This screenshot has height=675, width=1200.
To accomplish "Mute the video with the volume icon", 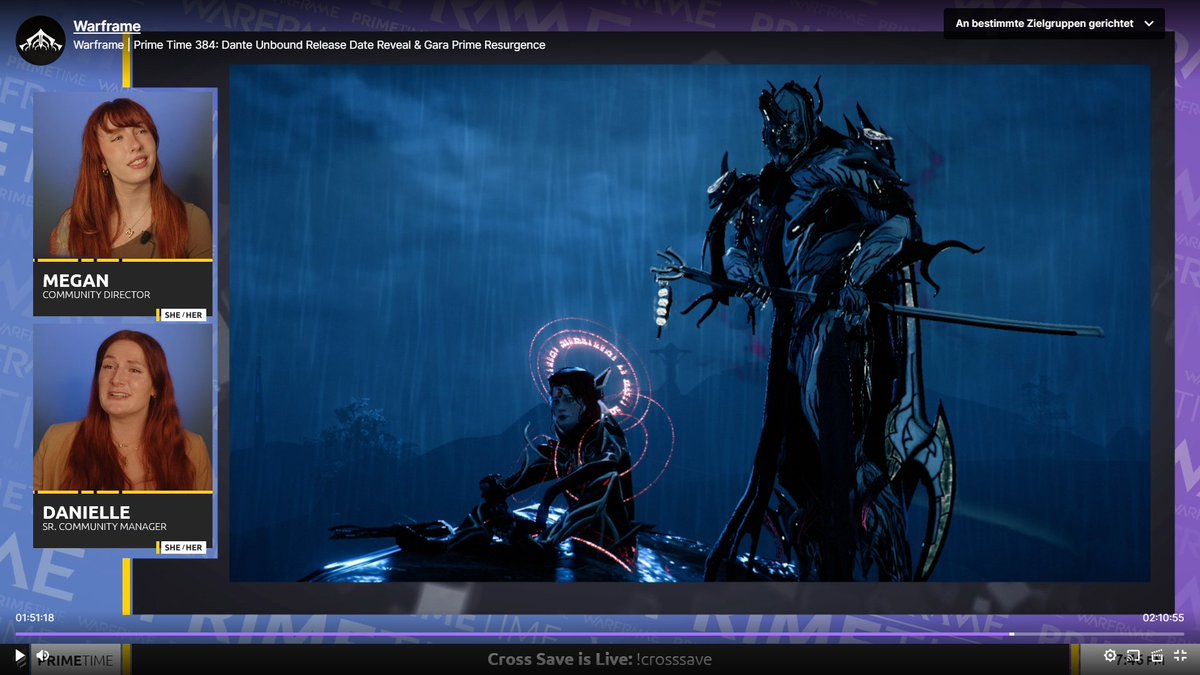I will click(x=43, y=656).
